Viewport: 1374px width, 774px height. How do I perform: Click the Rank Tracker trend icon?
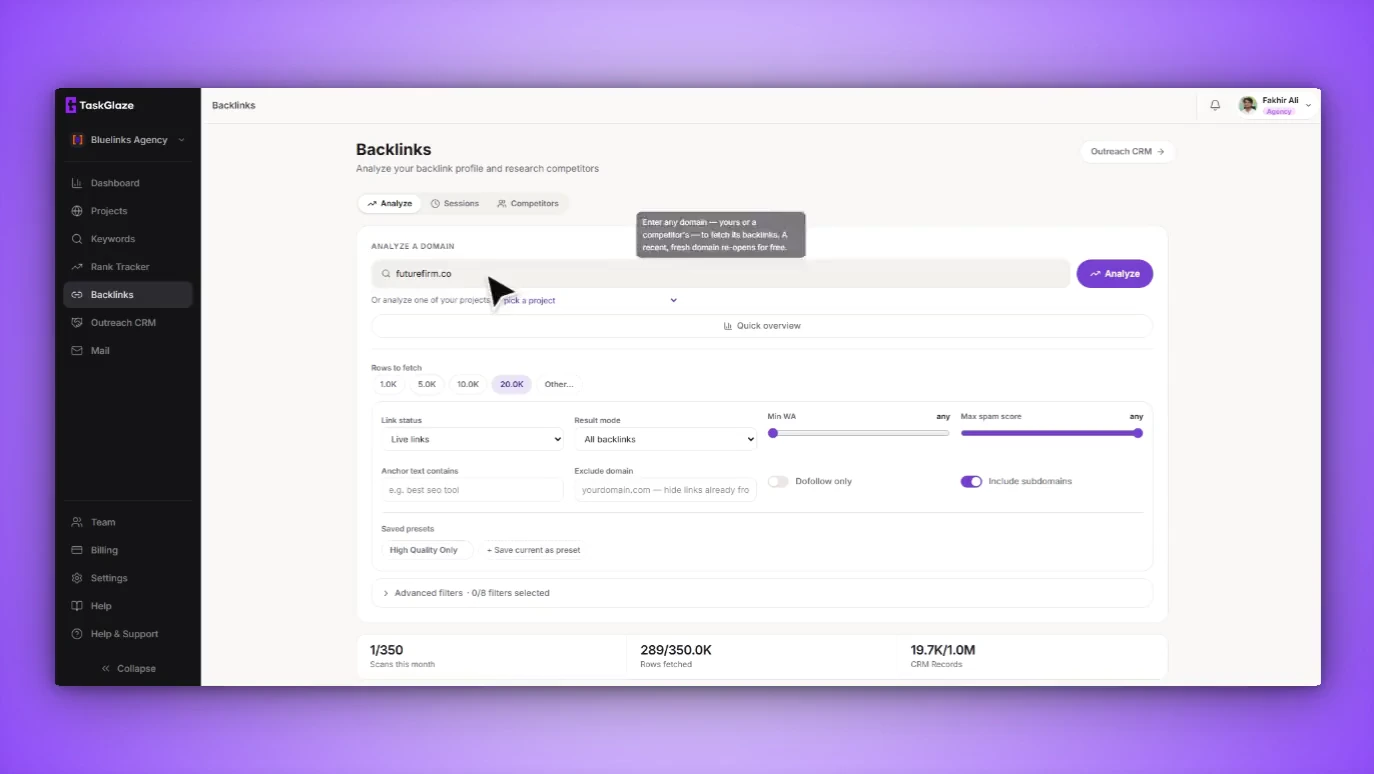coord(77,267)
